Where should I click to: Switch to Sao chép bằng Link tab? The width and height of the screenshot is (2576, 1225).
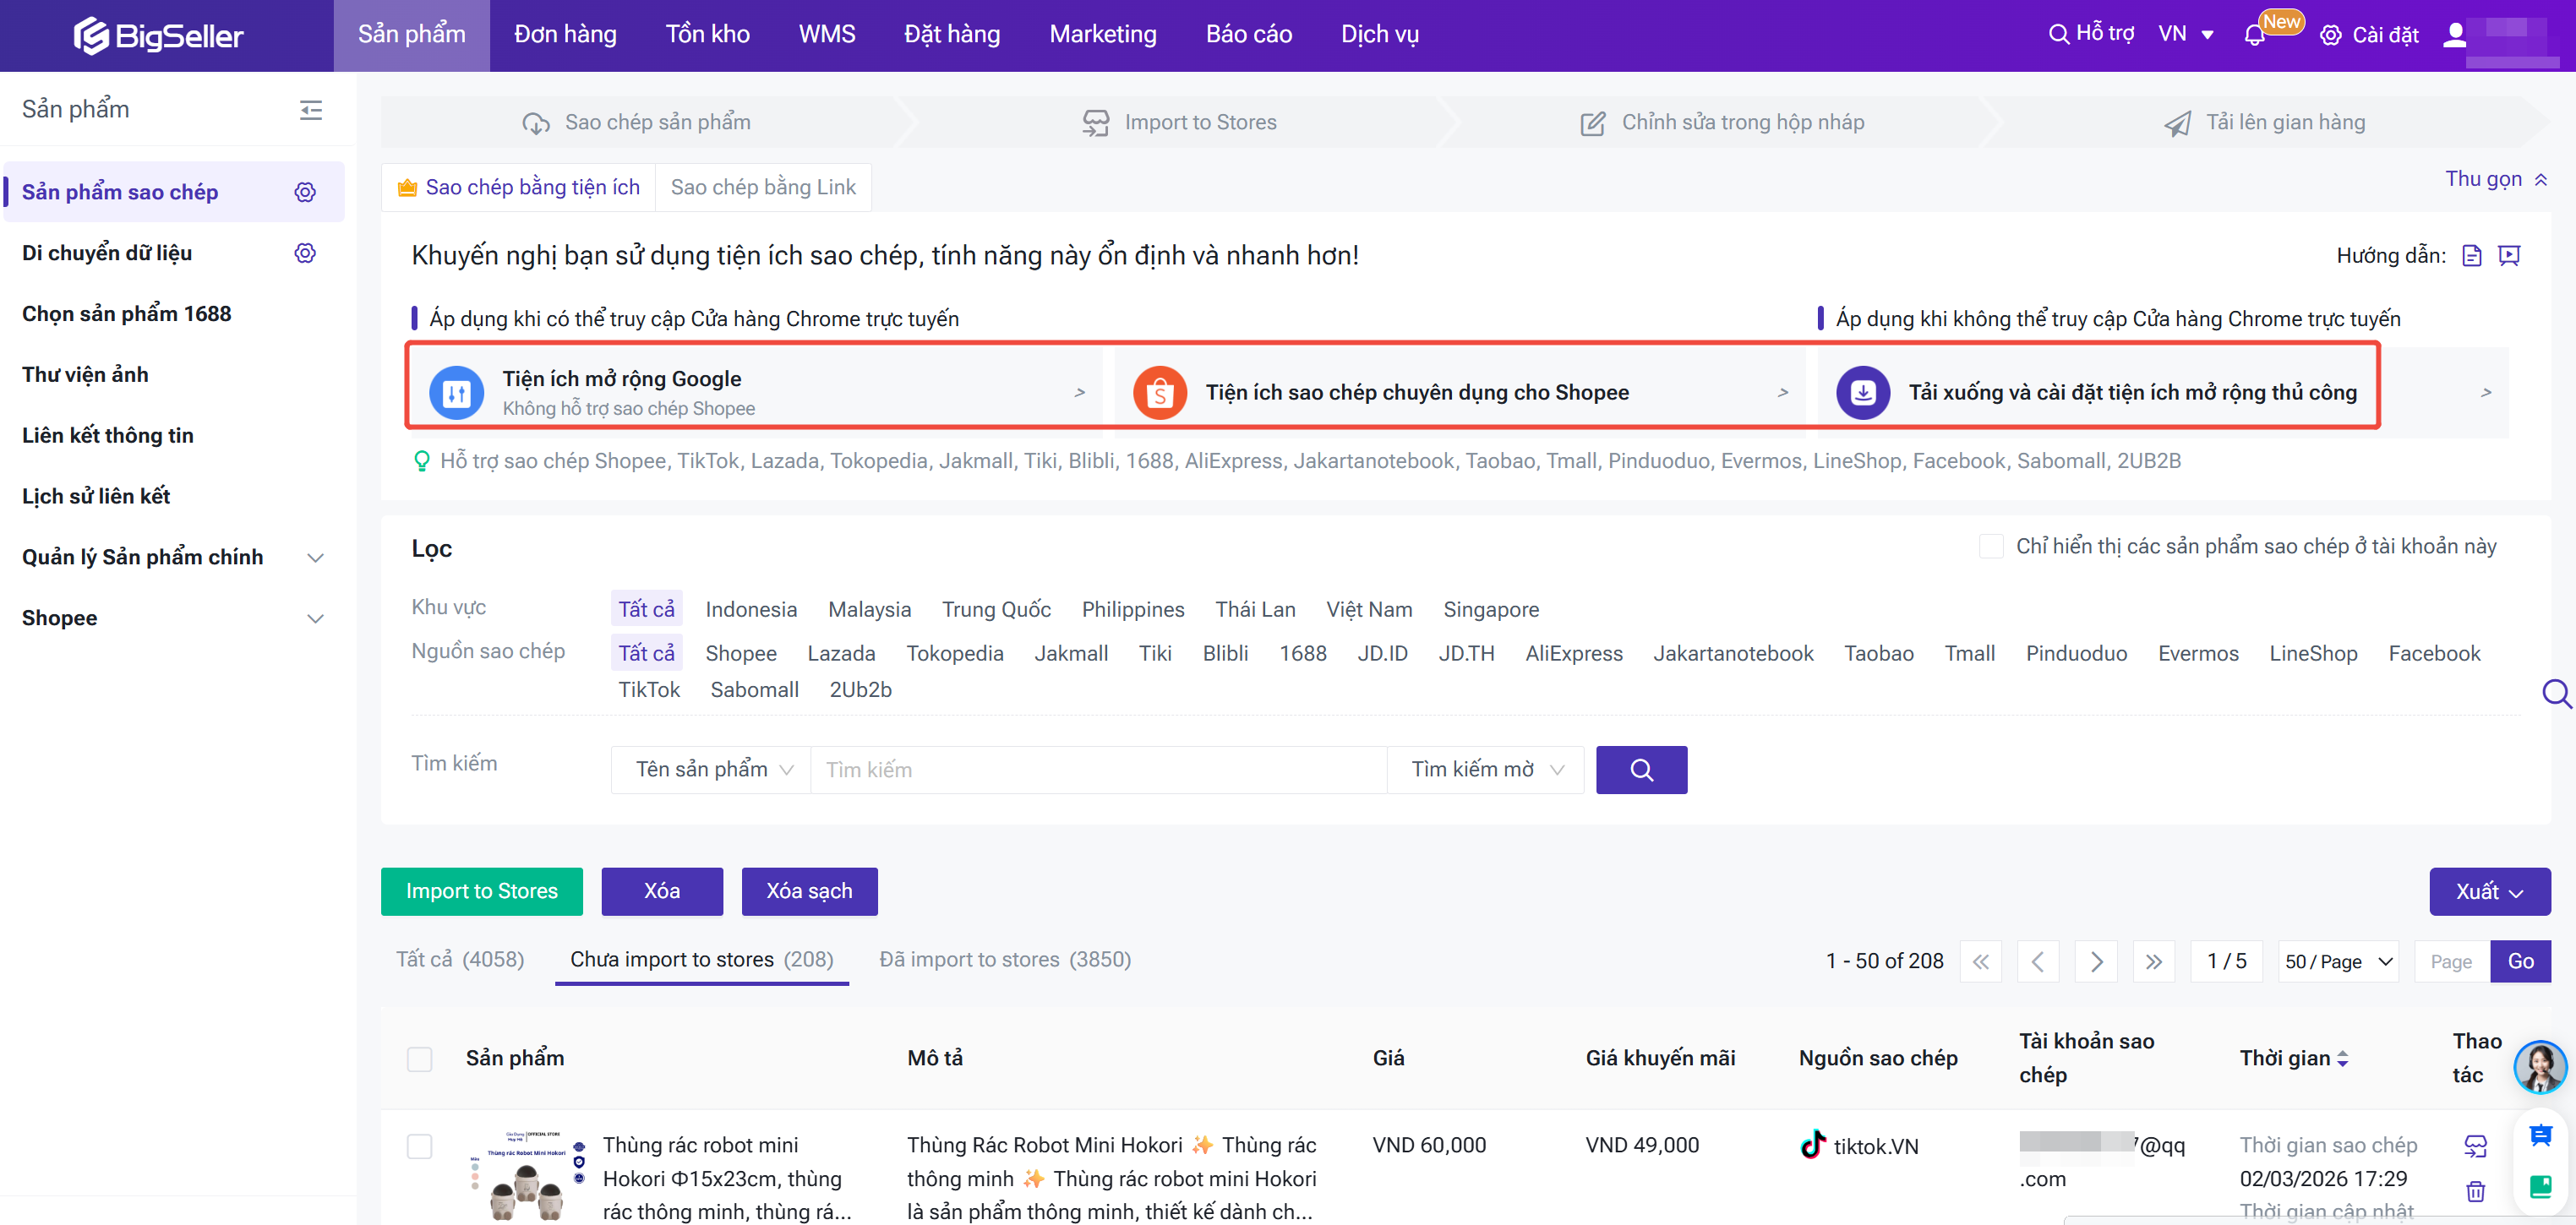[763, 187]
